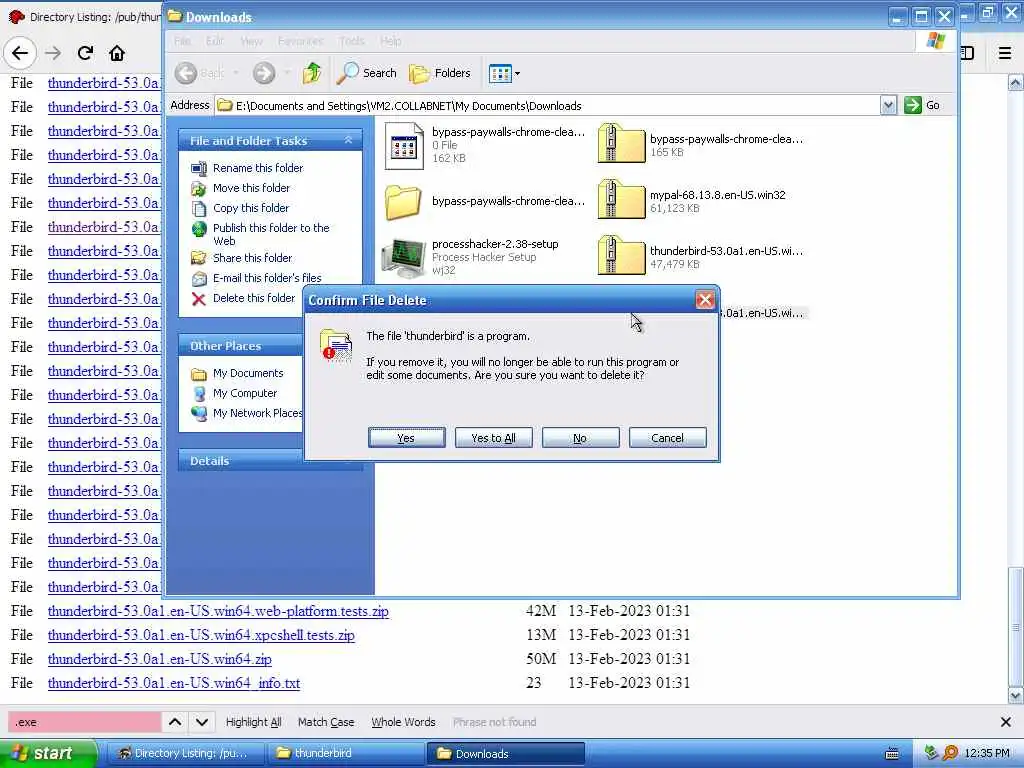Click Explorer Up folder icon
Image resolution: width=1024 pixels, height=768 pixels.
pyautogui.click(x=312, y=72)
